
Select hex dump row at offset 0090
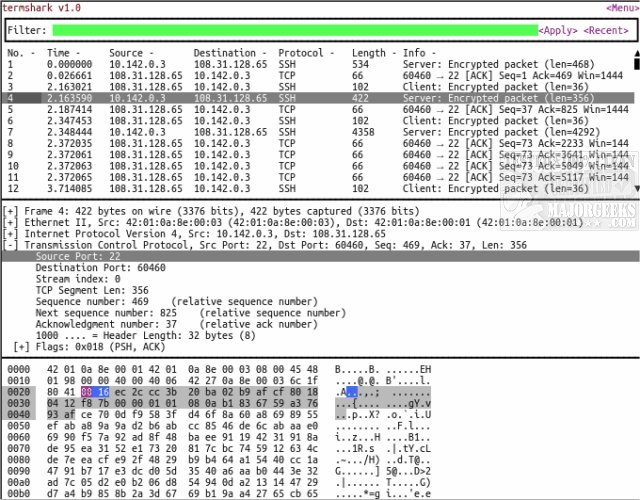click(219, 471)
